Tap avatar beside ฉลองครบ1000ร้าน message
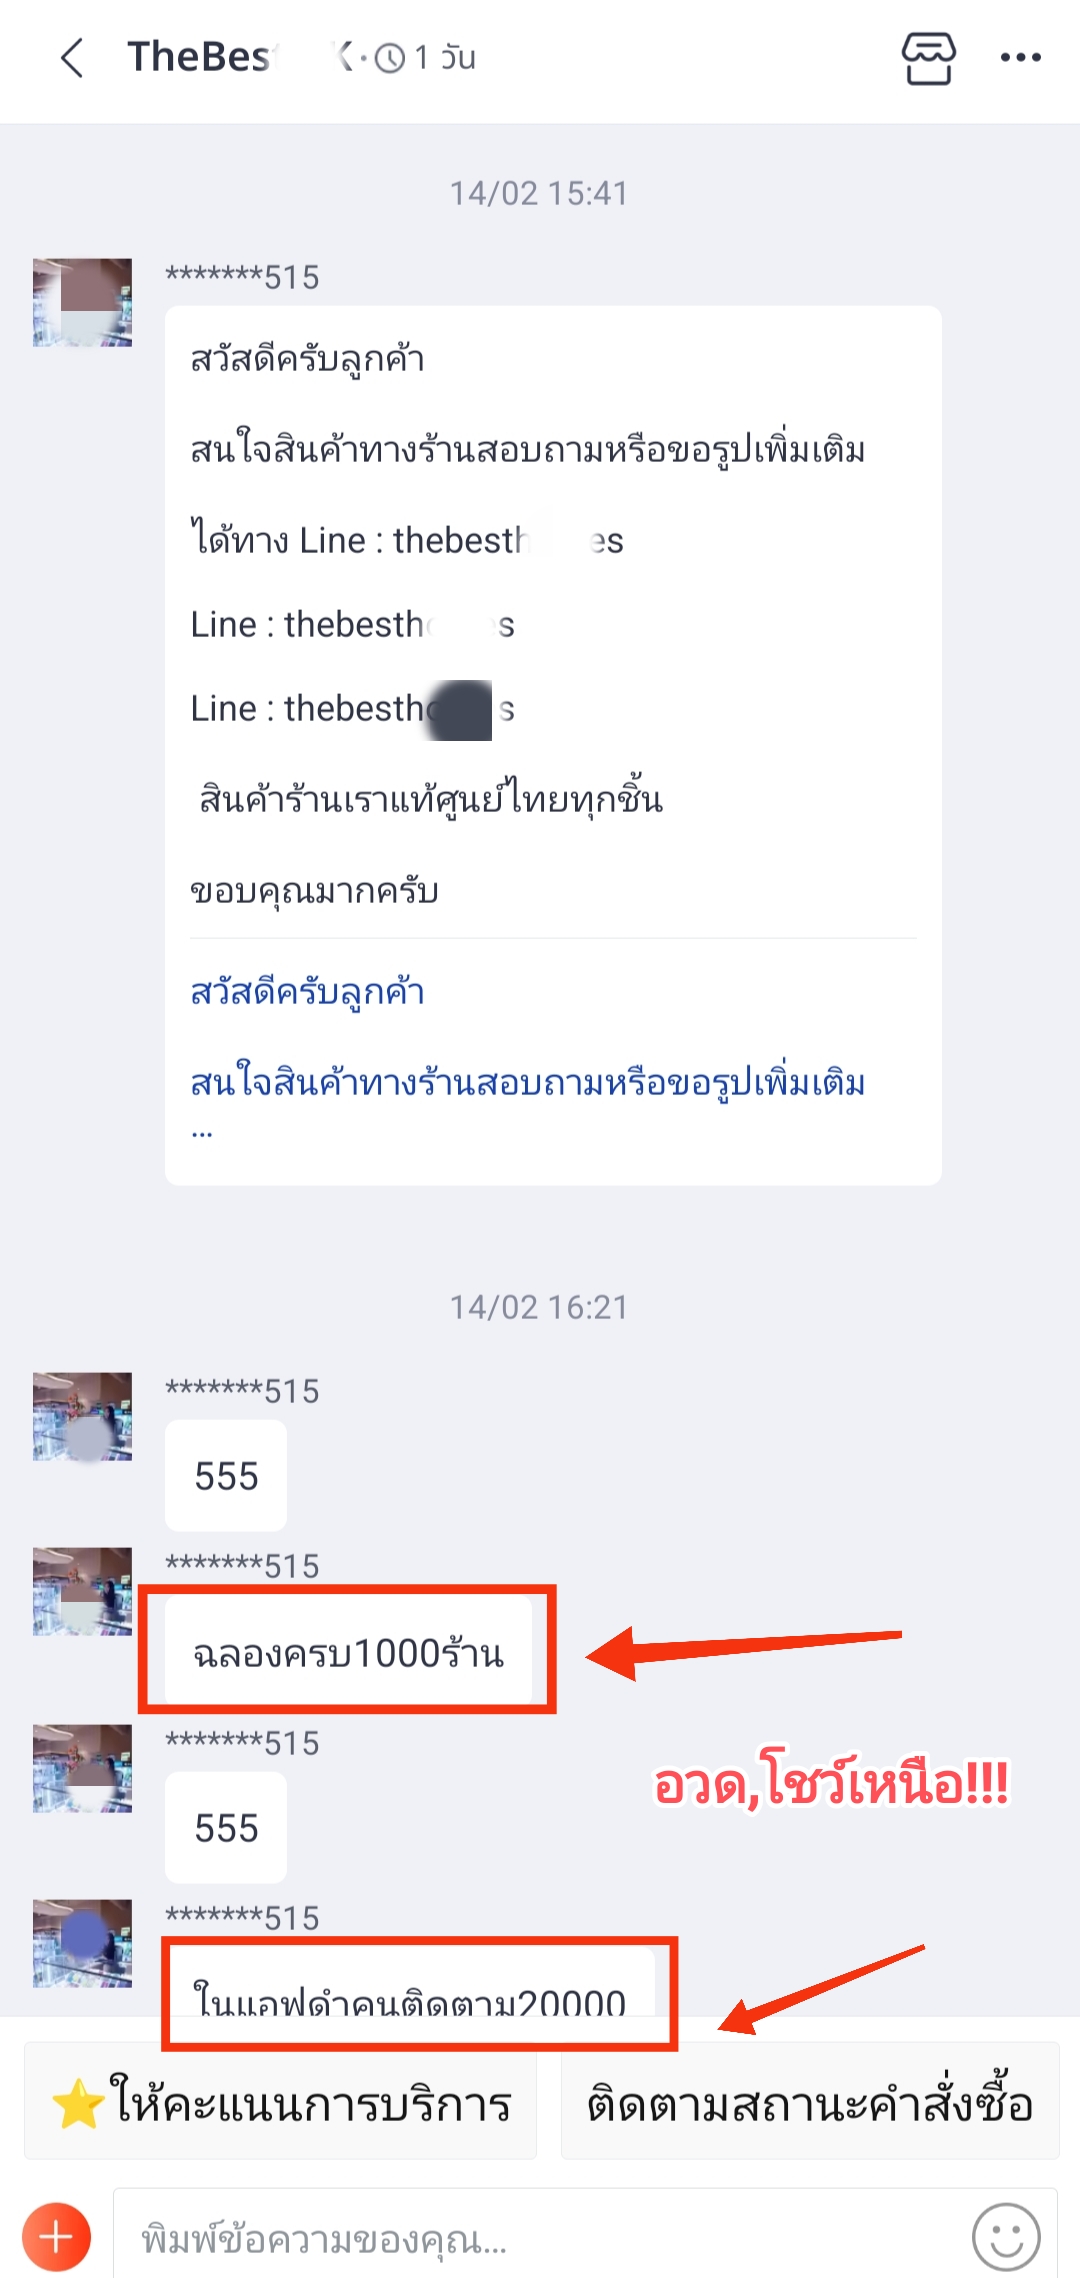Viewport: 1080px width, 2278px height. (x=82, y=1591)
